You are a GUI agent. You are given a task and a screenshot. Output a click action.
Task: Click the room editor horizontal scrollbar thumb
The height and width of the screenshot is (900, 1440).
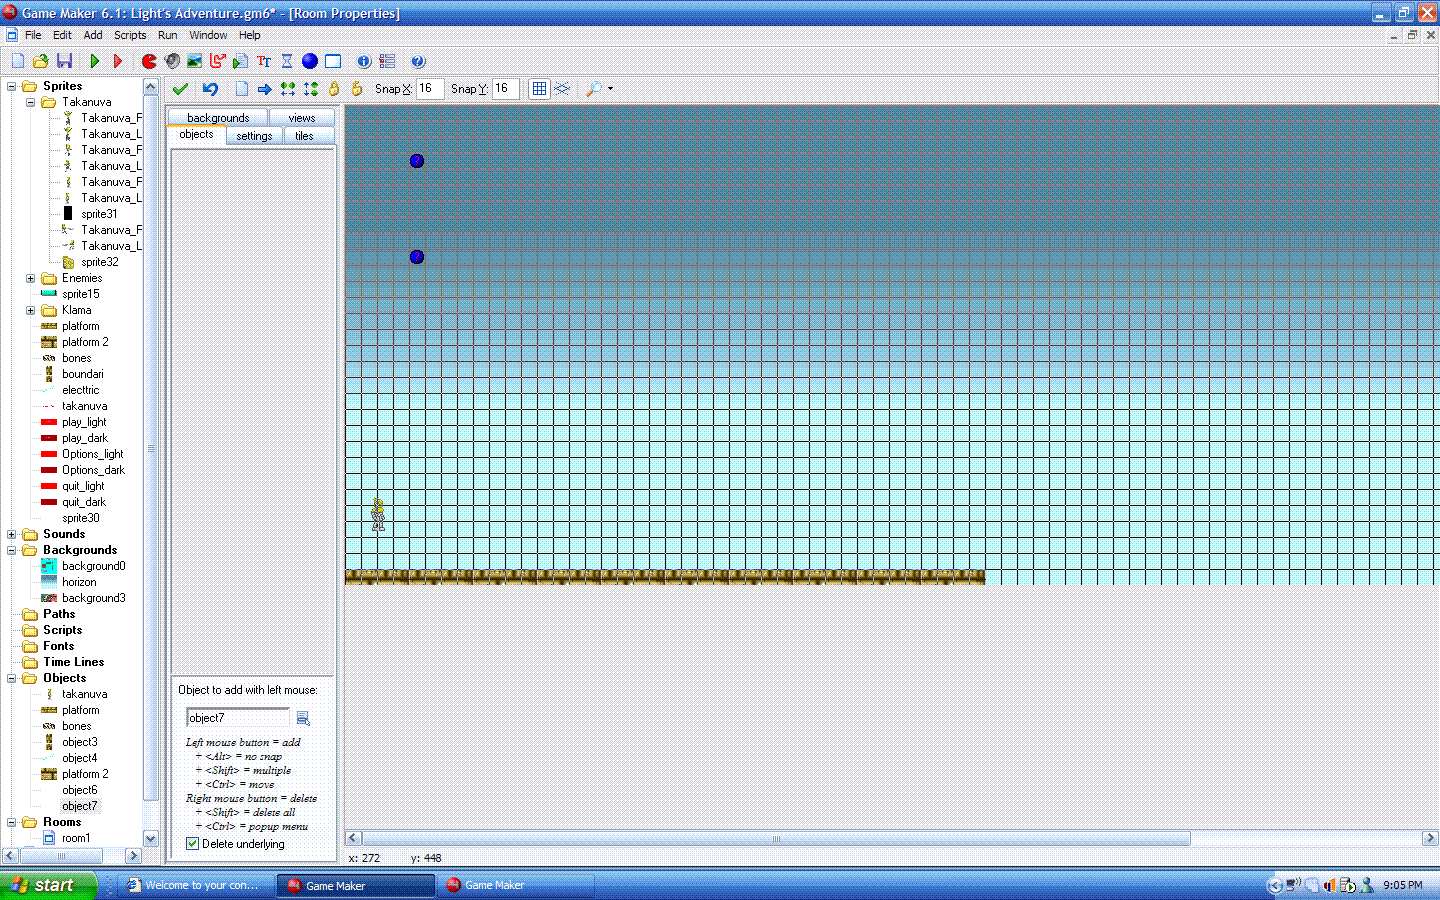pos(776,838)
